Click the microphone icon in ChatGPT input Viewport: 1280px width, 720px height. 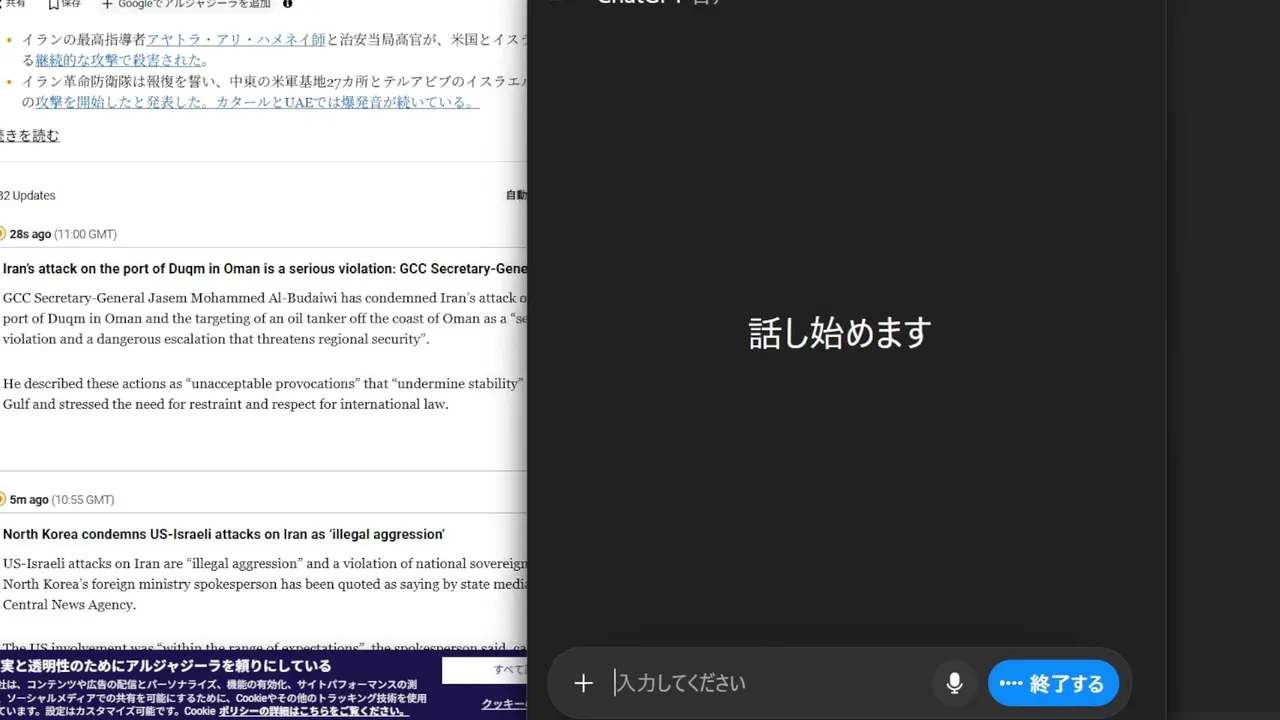954,683
